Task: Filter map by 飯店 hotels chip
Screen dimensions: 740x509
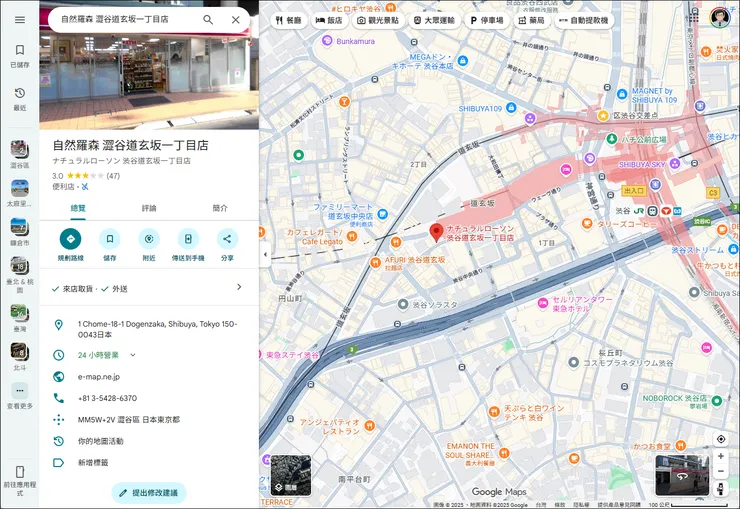Action: [x=329, y=20]
